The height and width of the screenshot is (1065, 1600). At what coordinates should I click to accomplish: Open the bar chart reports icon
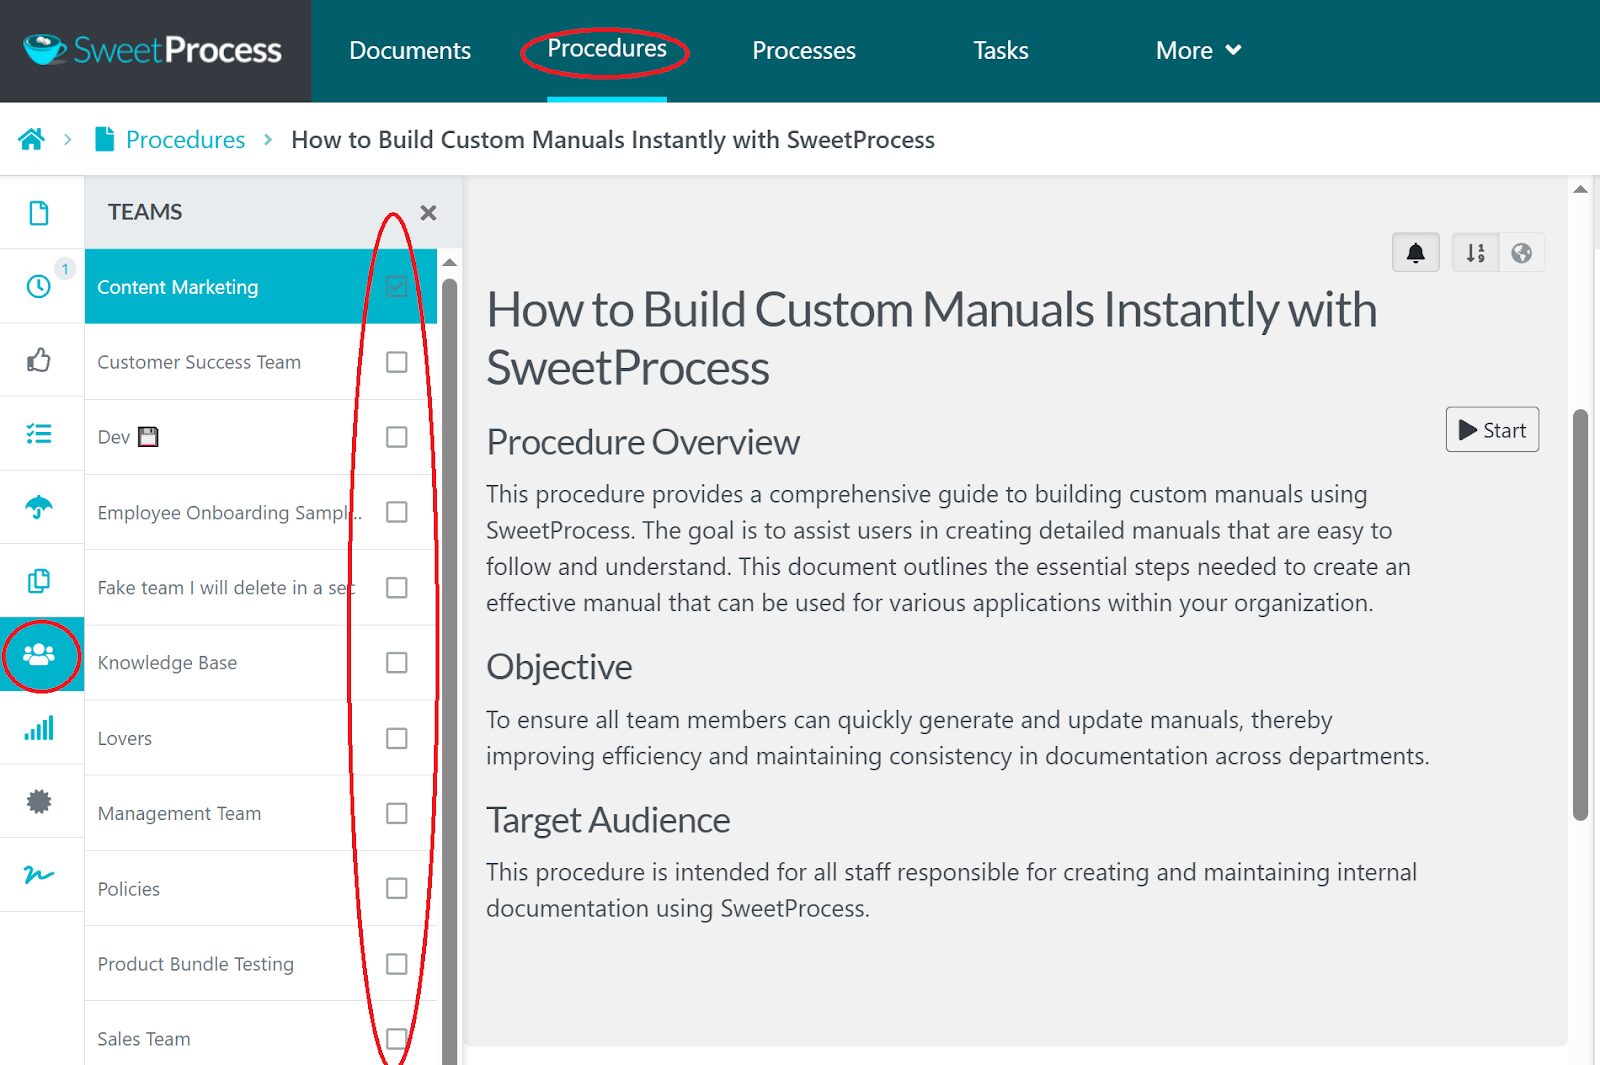pyautogui.click(x=39, y=728)
